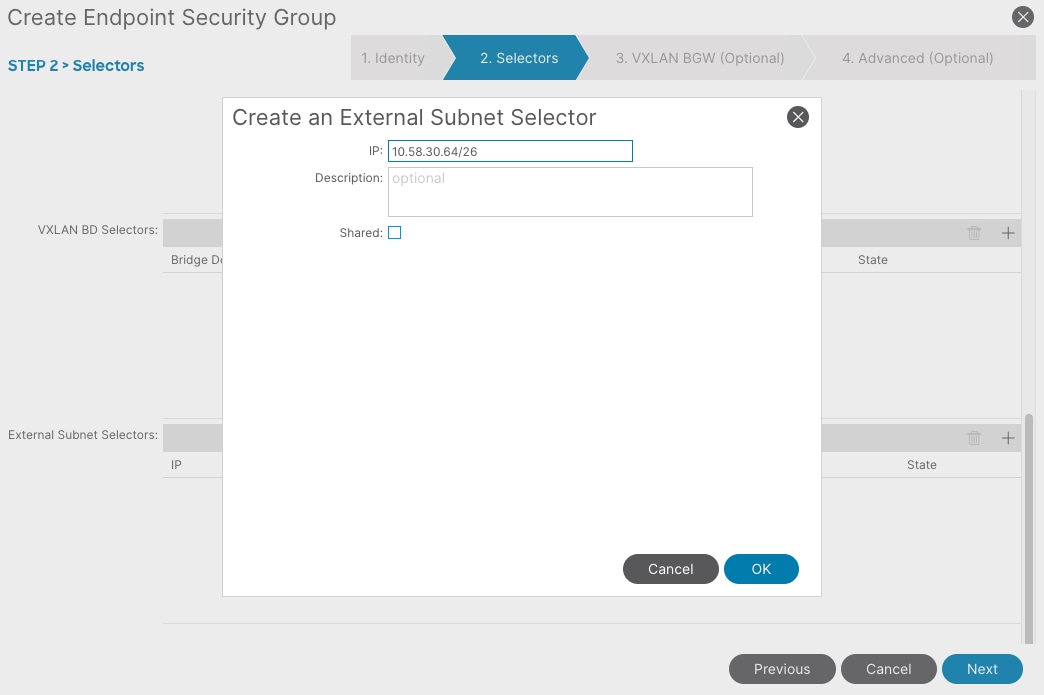Close the External Subnet Selector dialog
Screen dimensions: 1044x695
(x=798, y=117)
